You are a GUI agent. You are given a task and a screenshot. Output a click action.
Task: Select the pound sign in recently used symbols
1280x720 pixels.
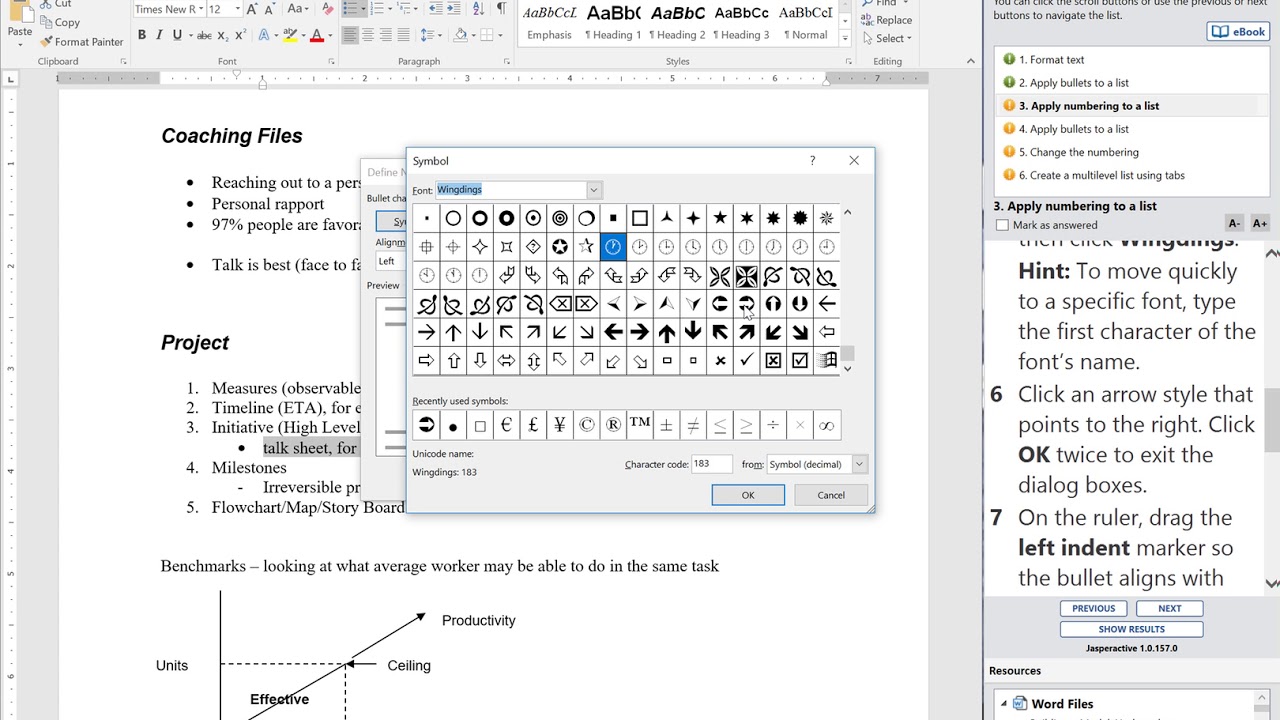(533, 425)
